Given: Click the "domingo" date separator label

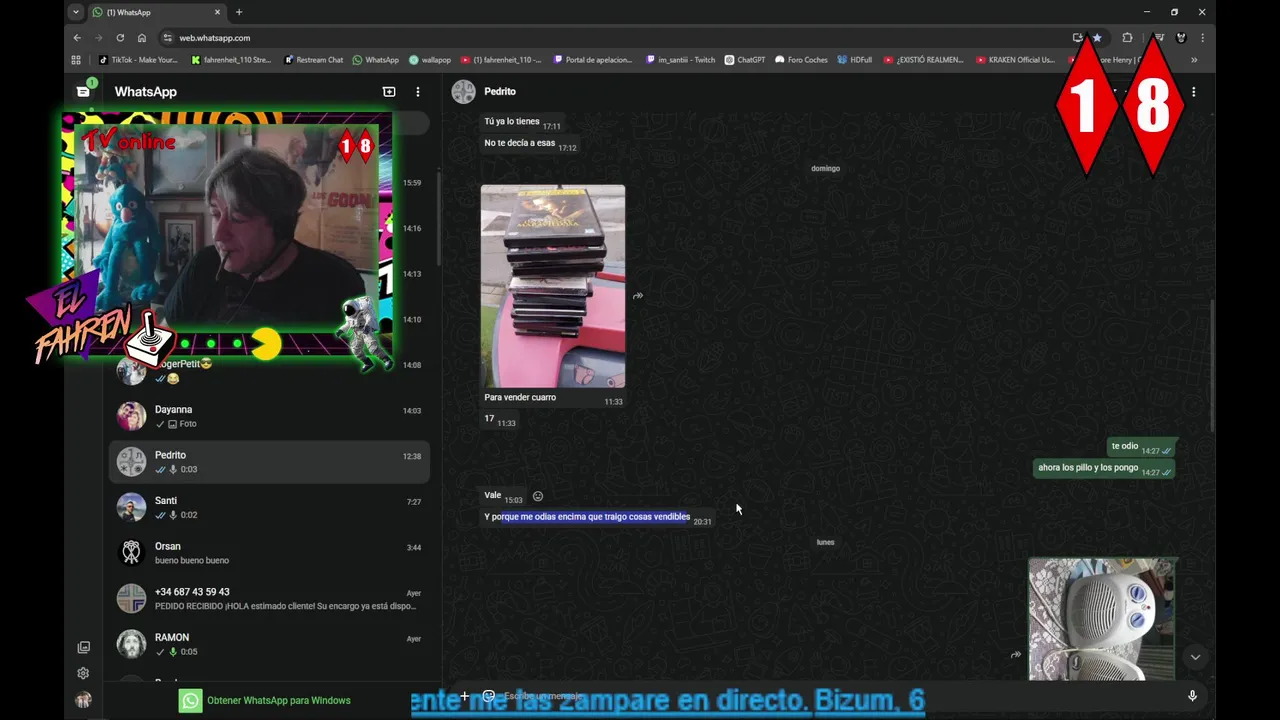Looking at the screenshot, I should [825, 168].
